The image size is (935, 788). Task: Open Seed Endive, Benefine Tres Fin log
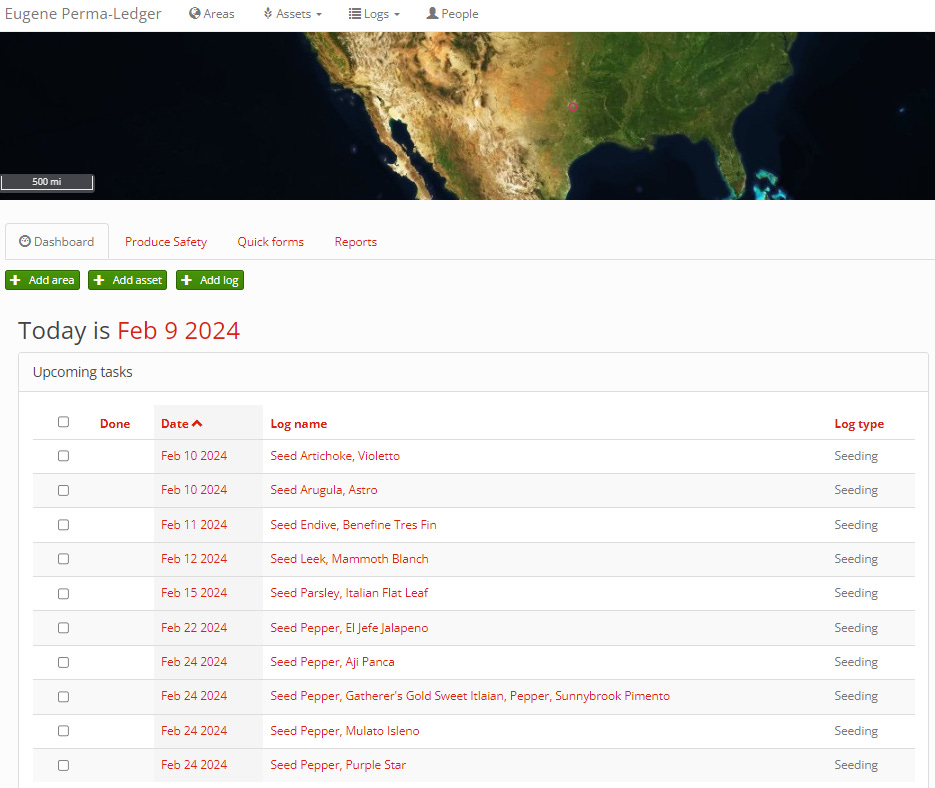click(x=353, y=525)
